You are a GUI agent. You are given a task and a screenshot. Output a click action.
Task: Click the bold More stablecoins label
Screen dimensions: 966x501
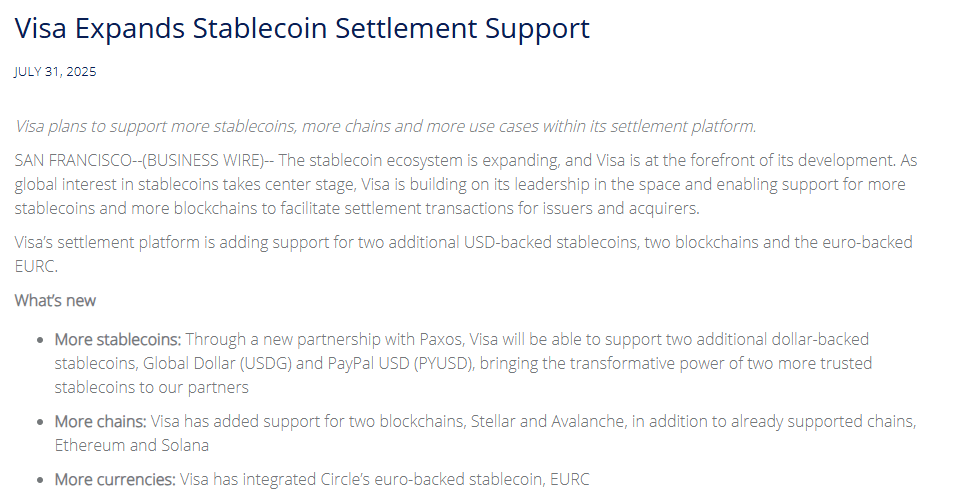(x=118, y=340)
